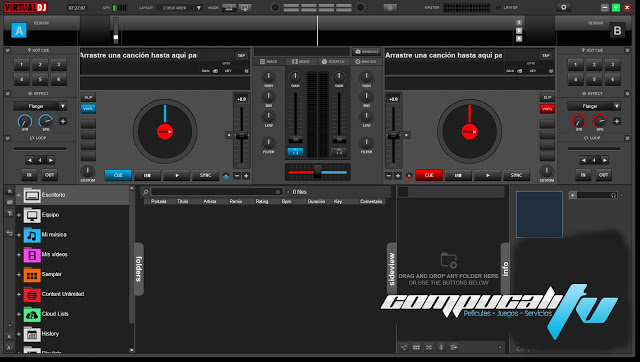Click the TAP button on deck A

click(241, 56)
